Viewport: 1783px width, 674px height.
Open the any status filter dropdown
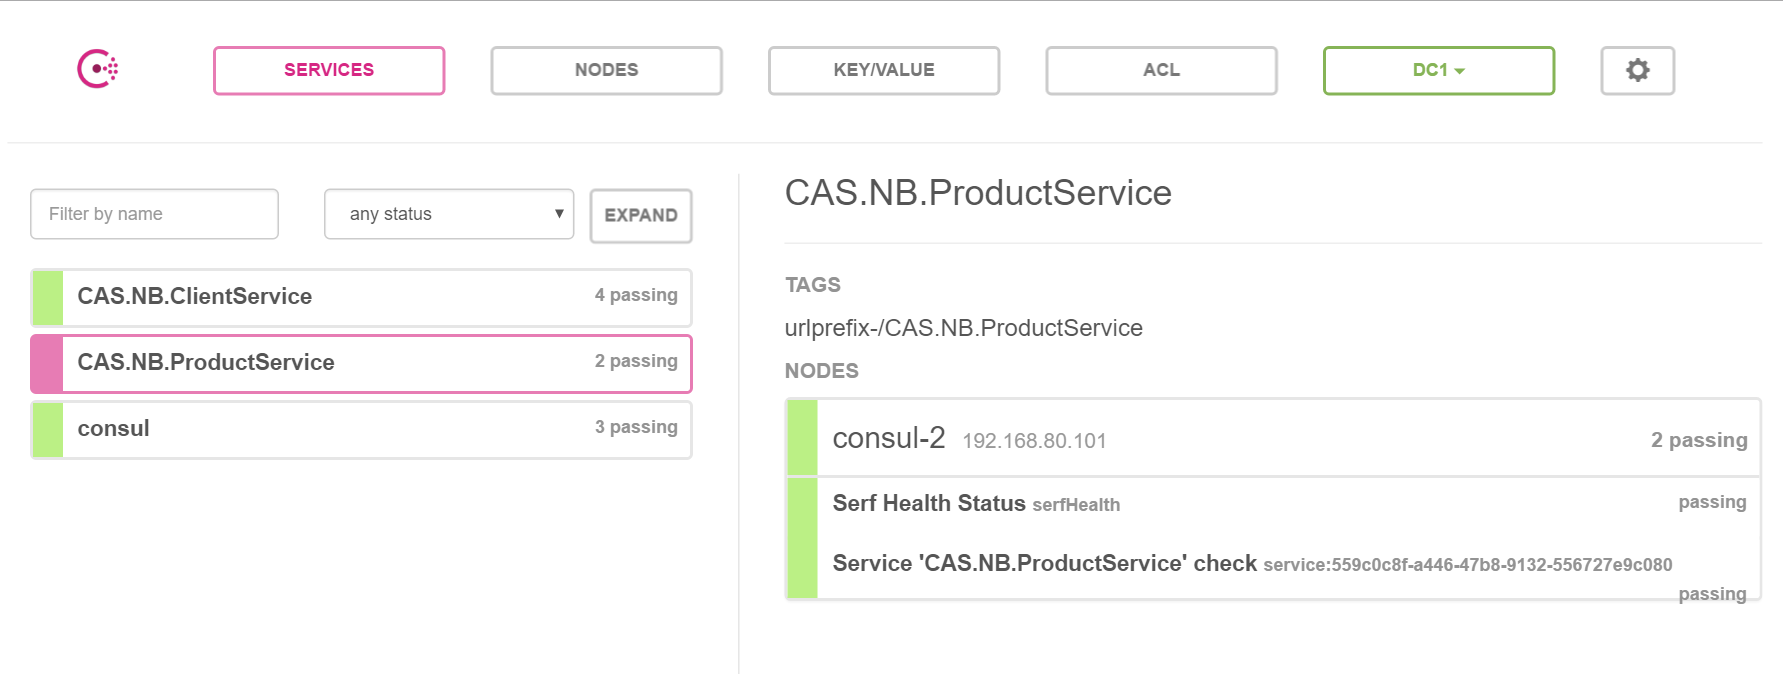[449, 214]
